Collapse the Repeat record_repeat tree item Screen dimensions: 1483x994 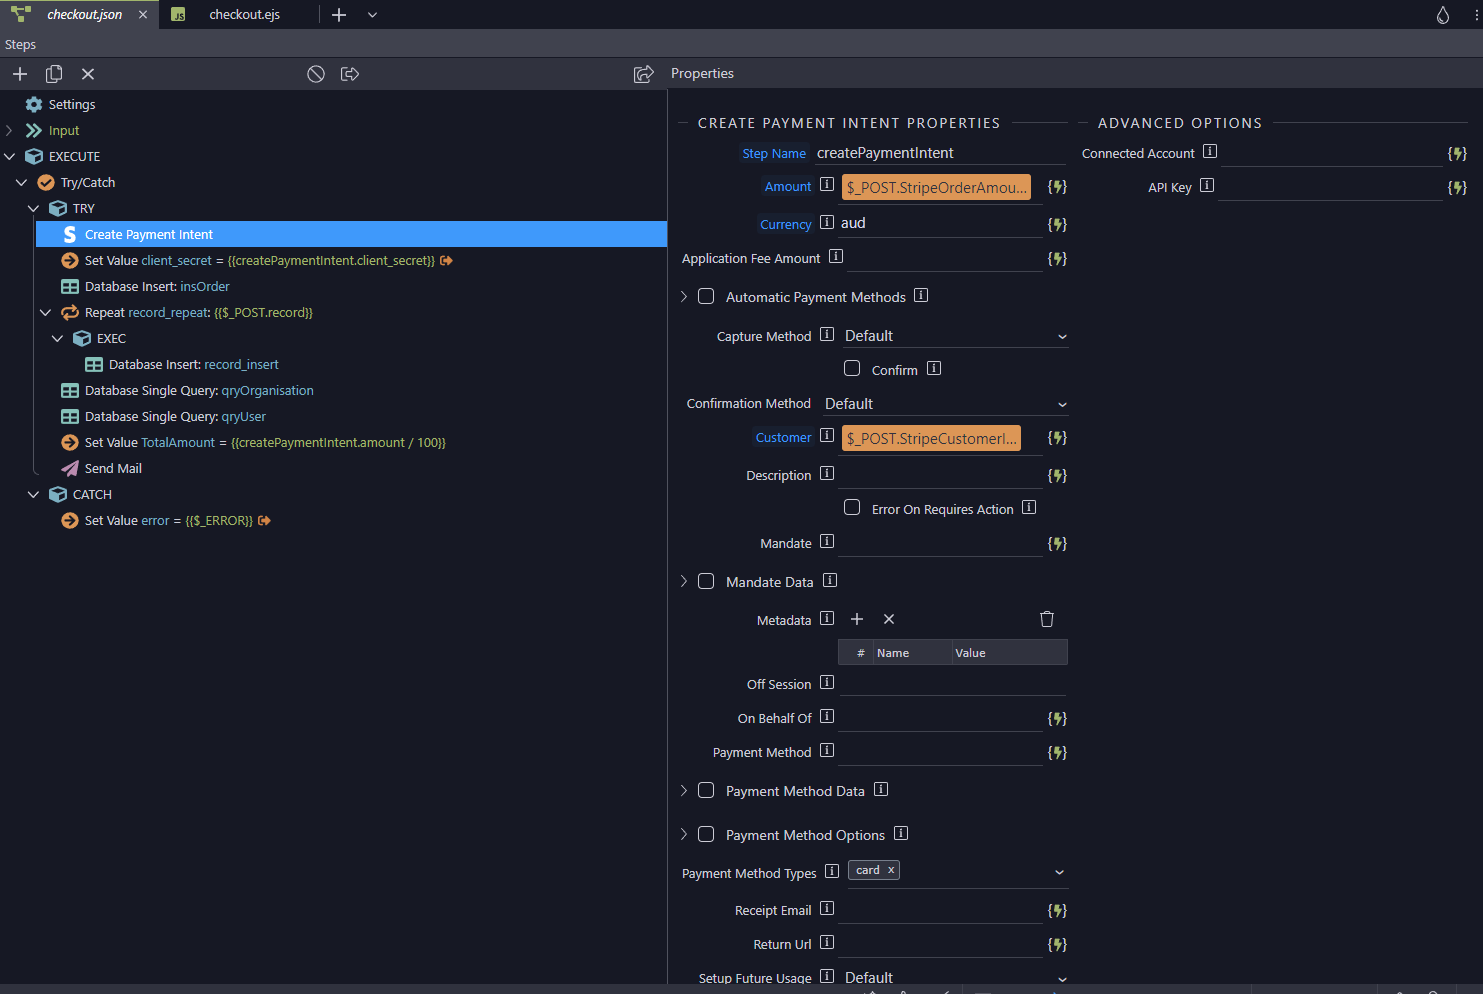click(x=44, y=312)
